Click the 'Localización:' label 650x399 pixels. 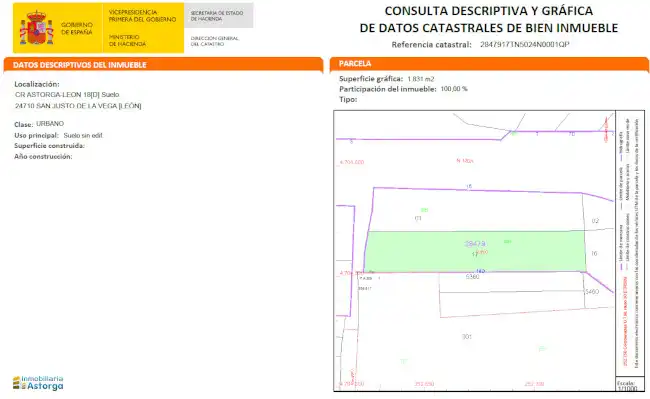click(x=37, y=84)
